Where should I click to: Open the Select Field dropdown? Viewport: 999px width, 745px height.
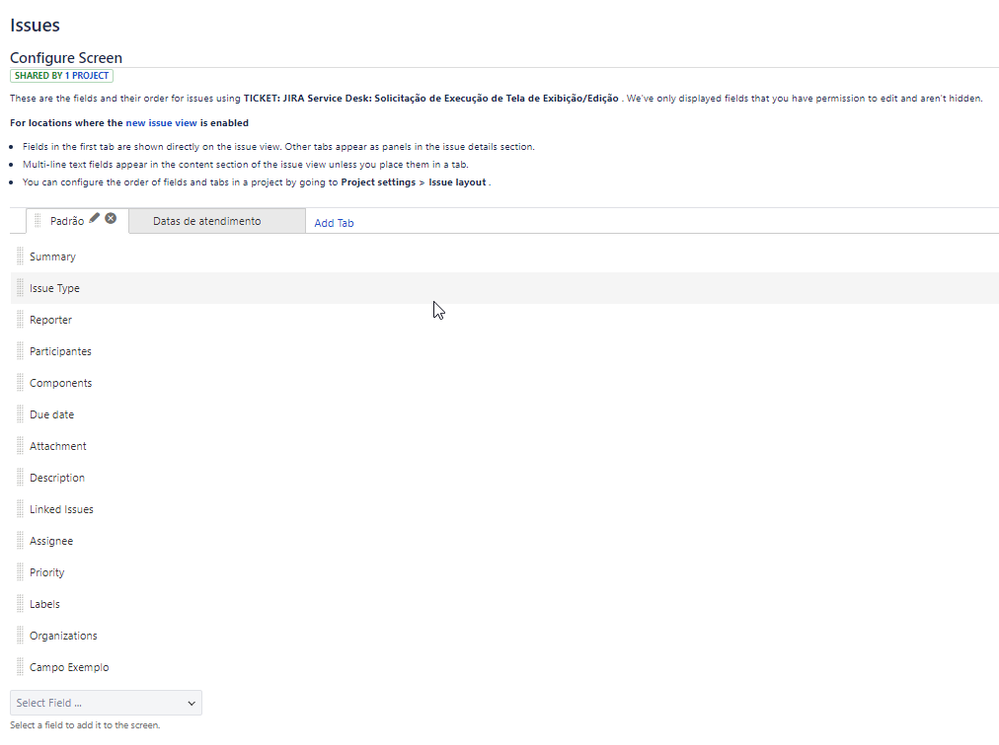(105, 702)
